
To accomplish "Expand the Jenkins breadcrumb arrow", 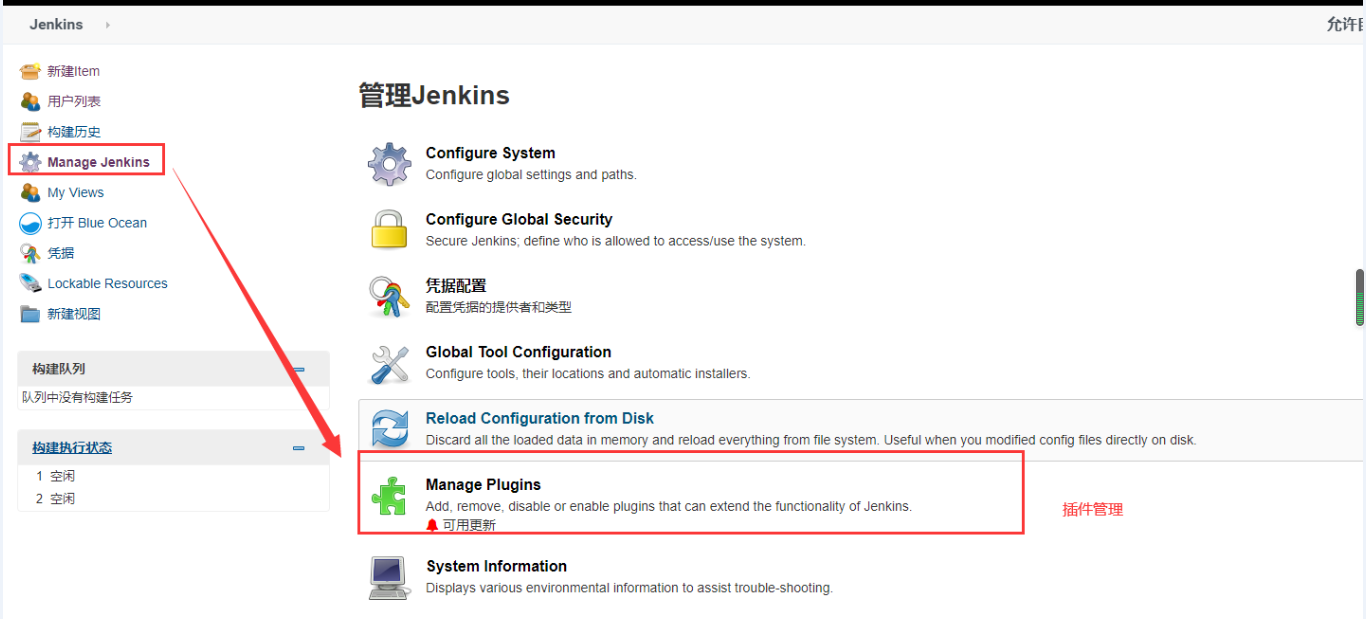I will click(x=108, y=25).
